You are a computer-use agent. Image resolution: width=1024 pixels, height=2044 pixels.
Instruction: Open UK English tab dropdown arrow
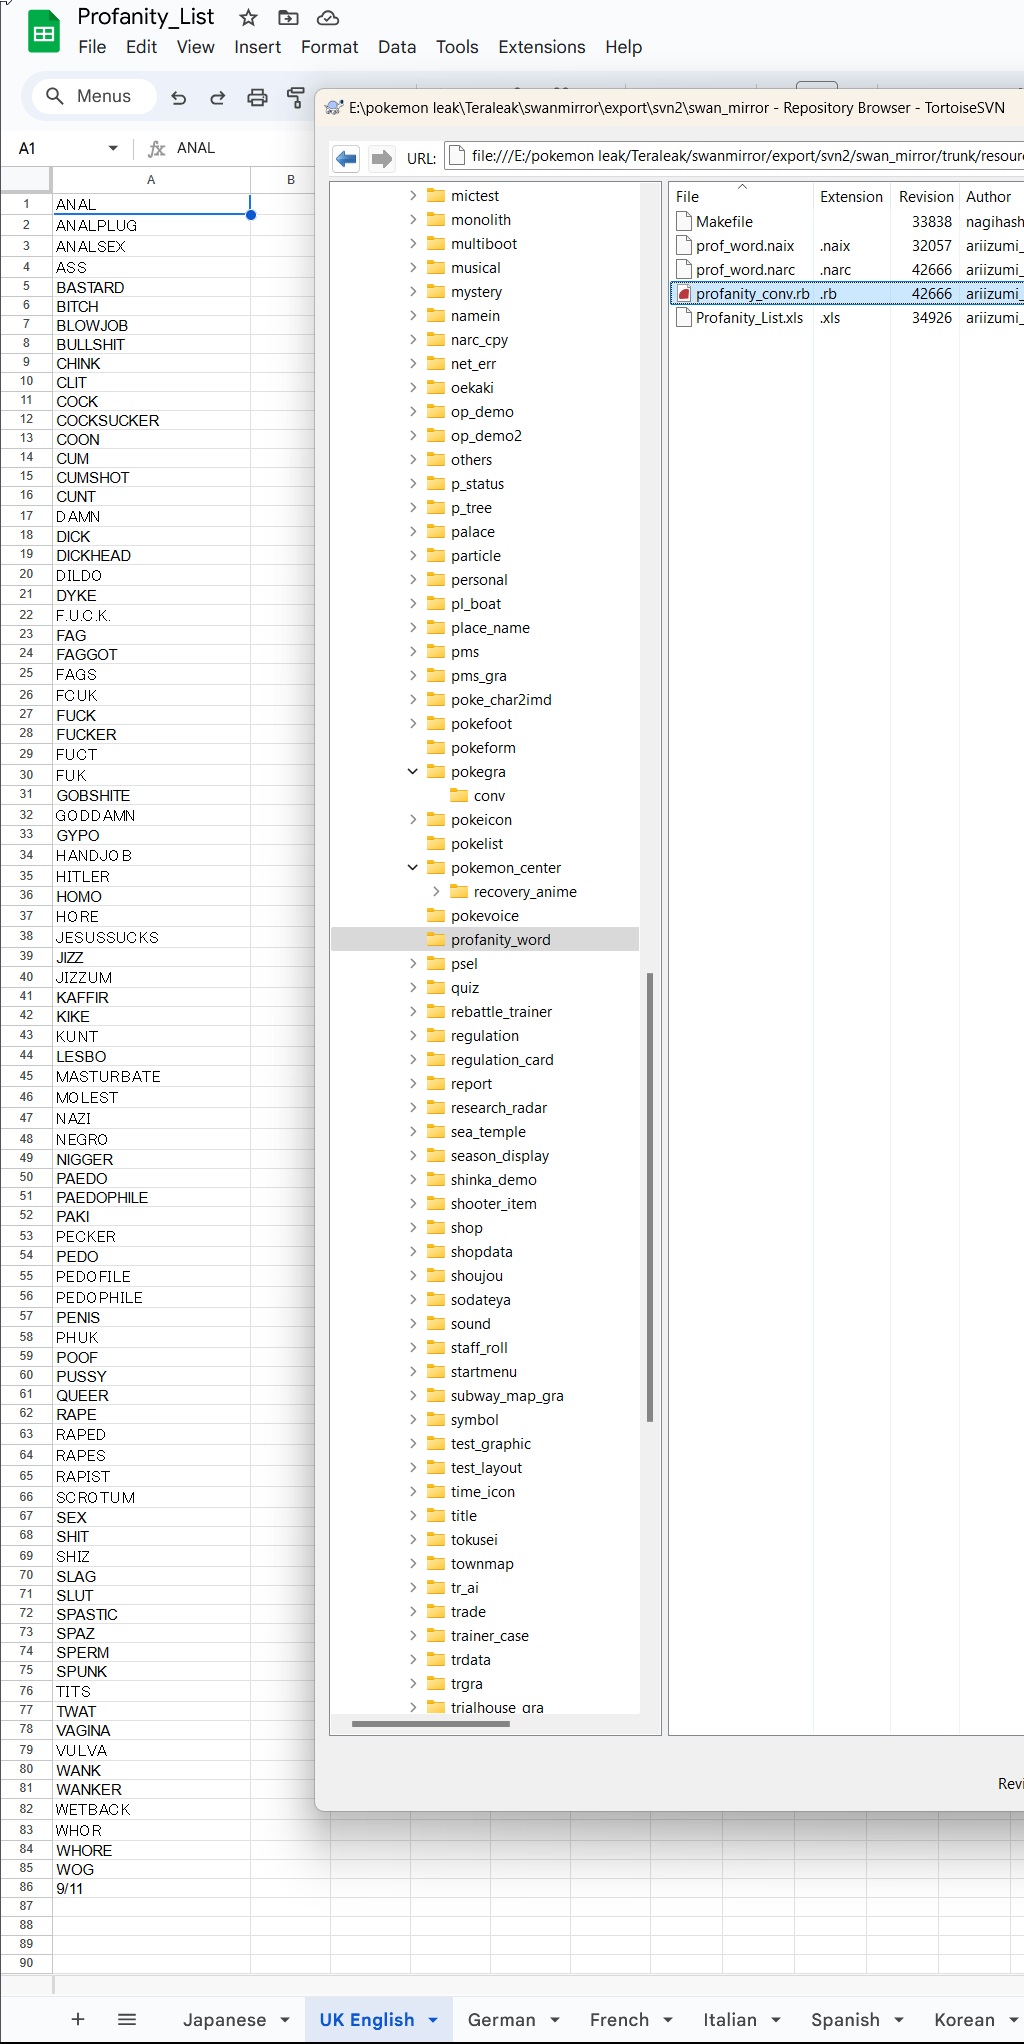click(433, 2020)
